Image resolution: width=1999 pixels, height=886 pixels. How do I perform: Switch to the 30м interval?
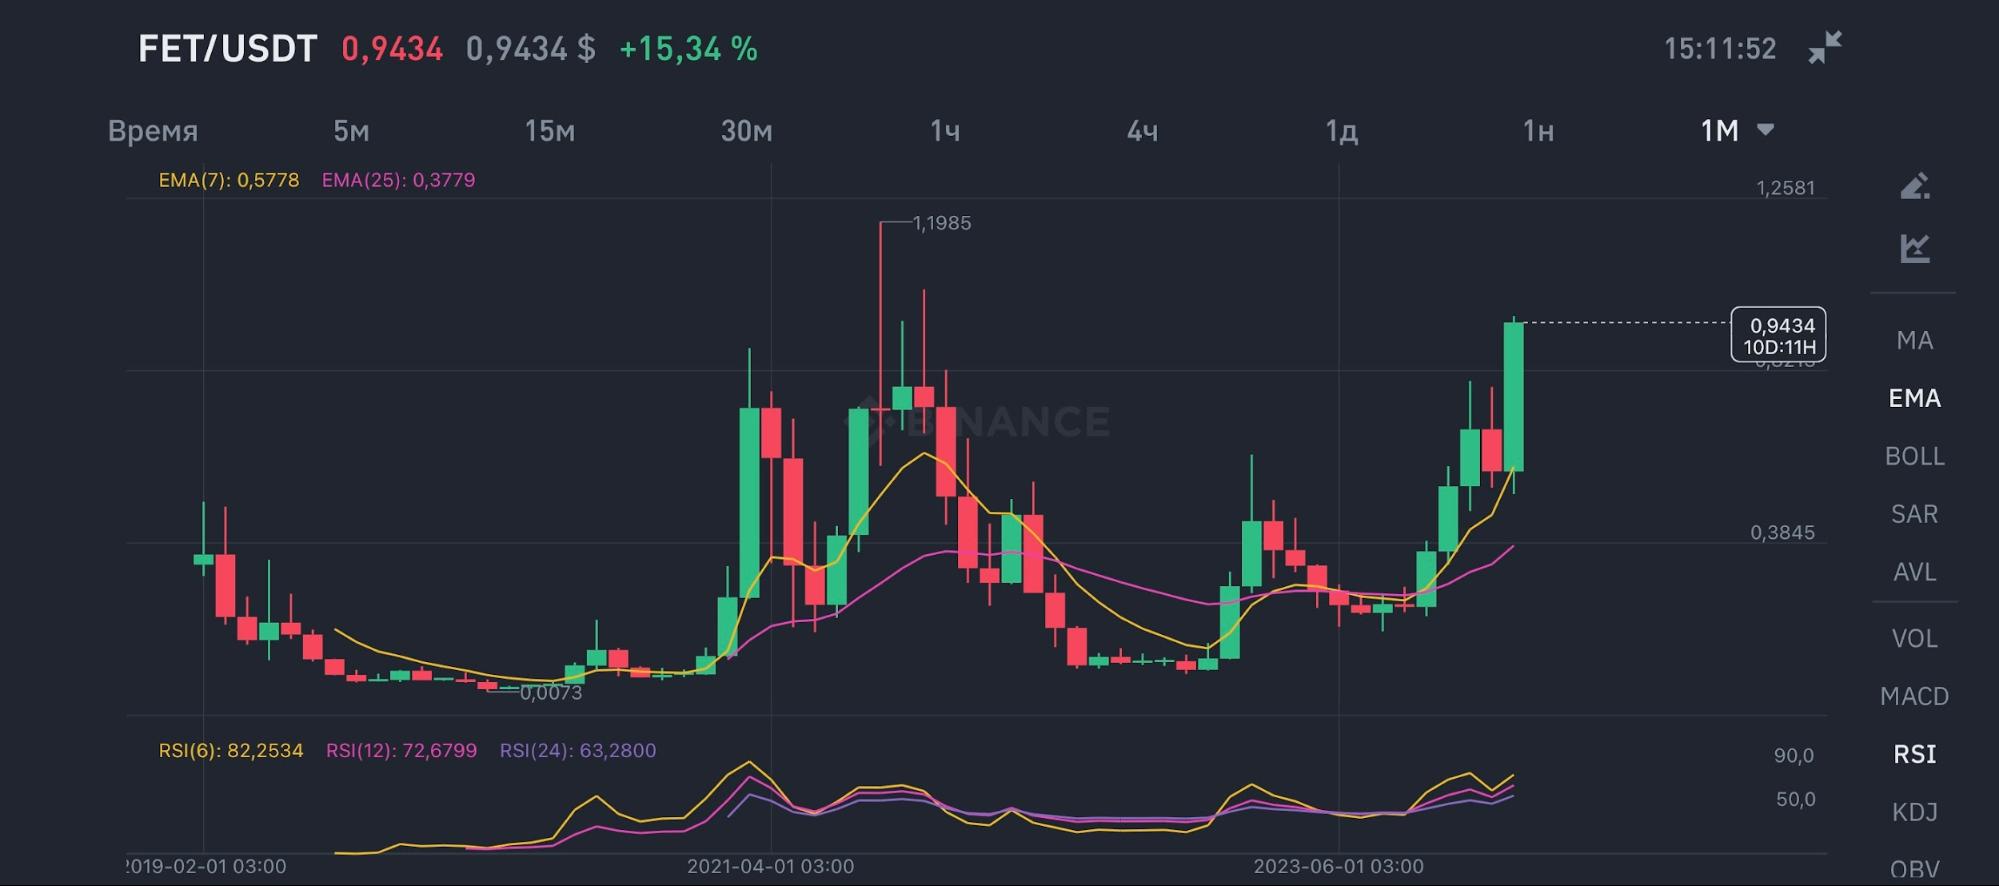pos(747,131)
